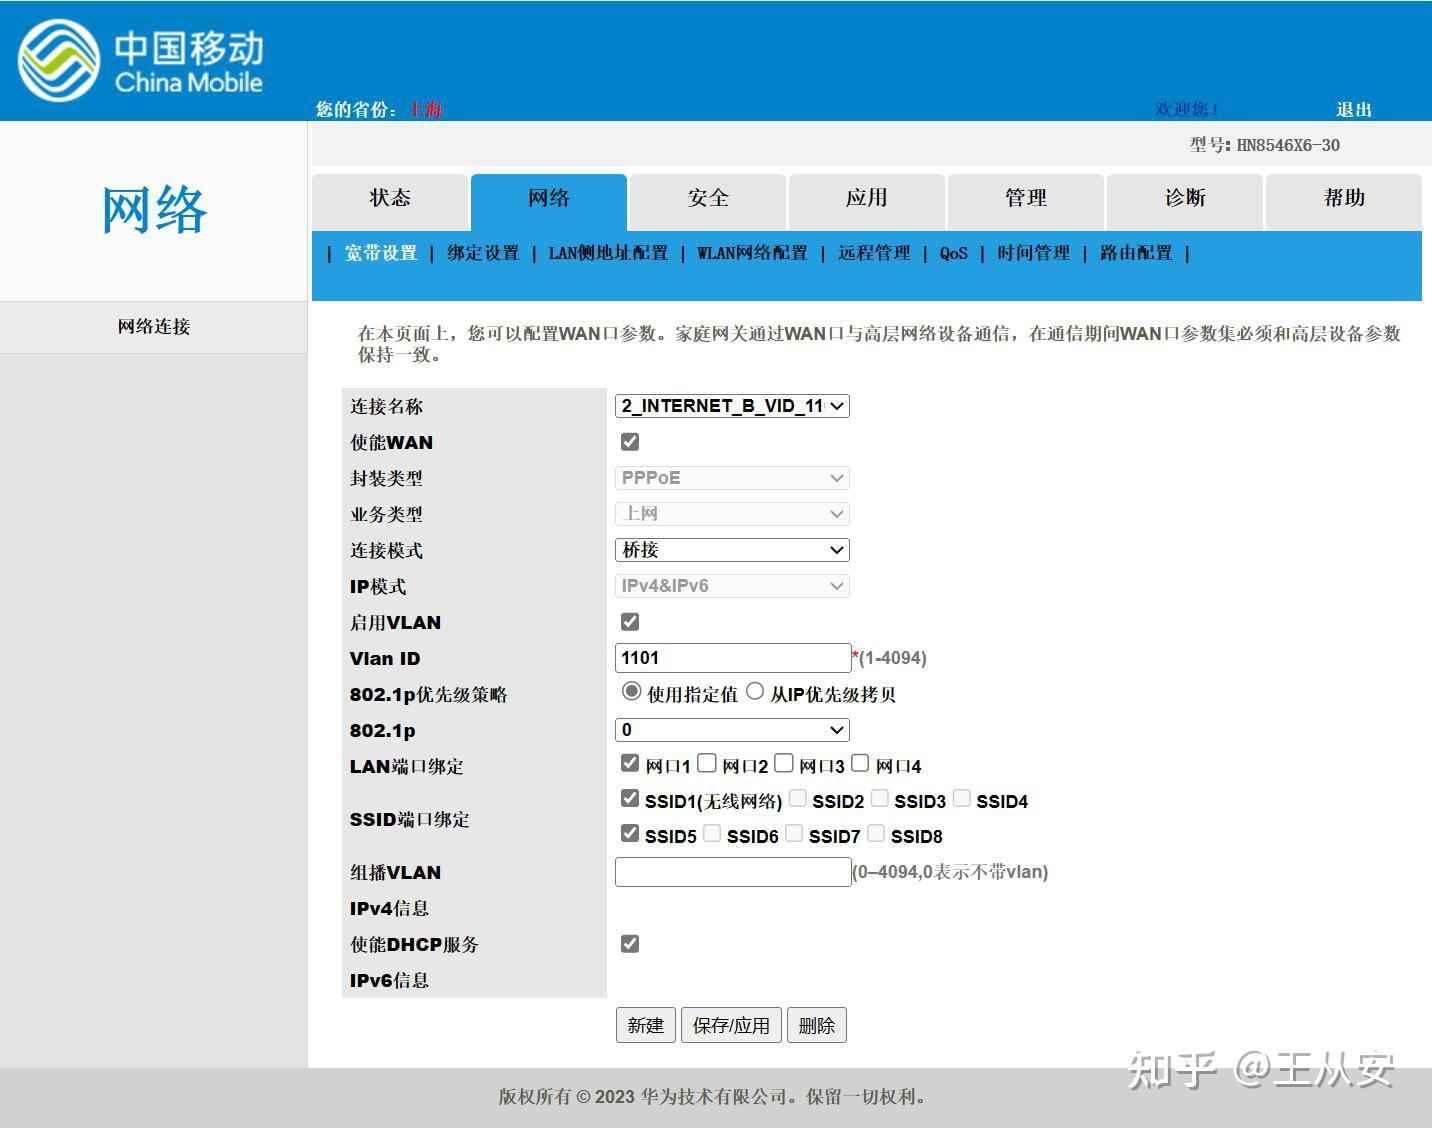
Task: Click 退出 to log out
Action: click(1354, 109)
